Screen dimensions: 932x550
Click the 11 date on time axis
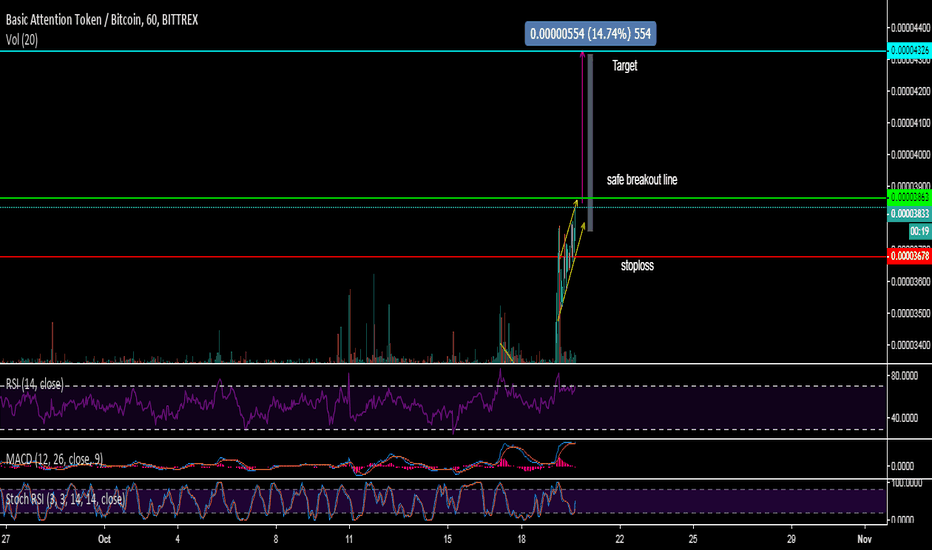tap(349, 539)
